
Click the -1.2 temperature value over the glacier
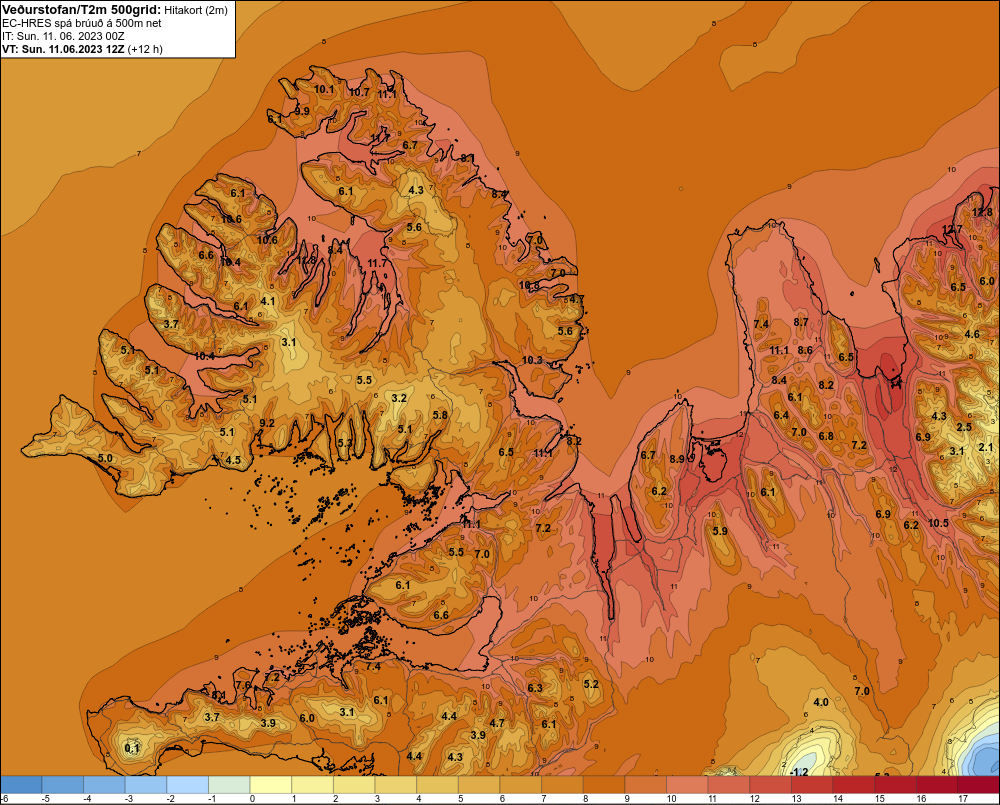pyautogui.click(x=798, y=772)
